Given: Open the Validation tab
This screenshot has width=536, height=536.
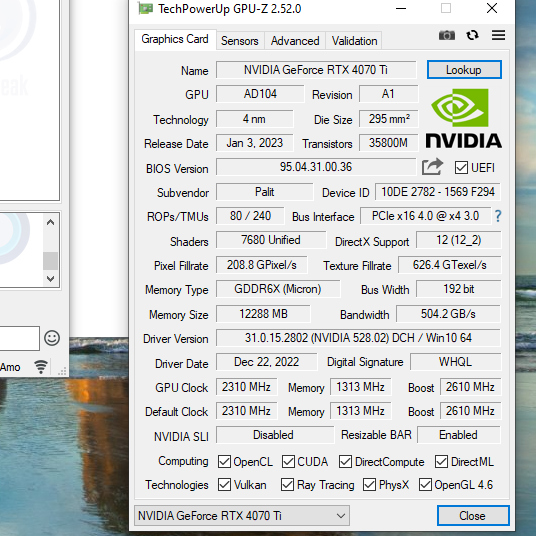Looking at the screenshot, I should [354, 41].
